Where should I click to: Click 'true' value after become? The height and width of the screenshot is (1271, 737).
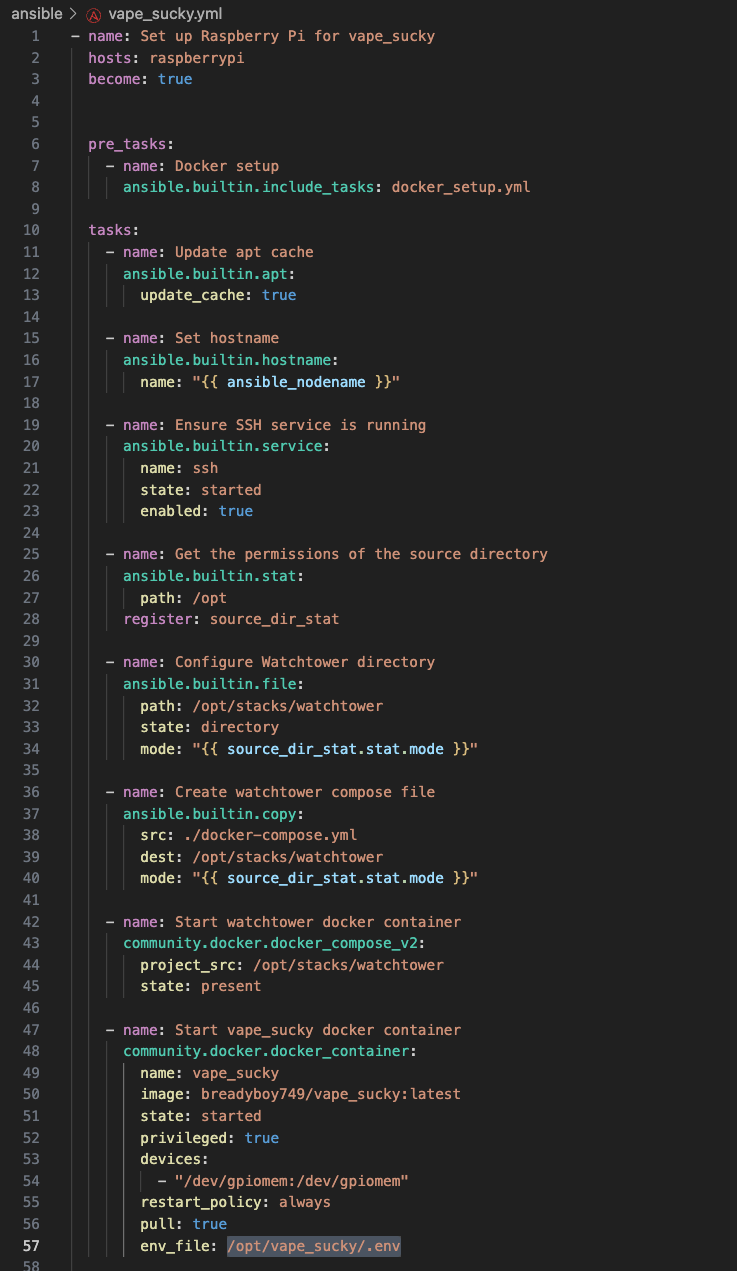pos(175,79)
